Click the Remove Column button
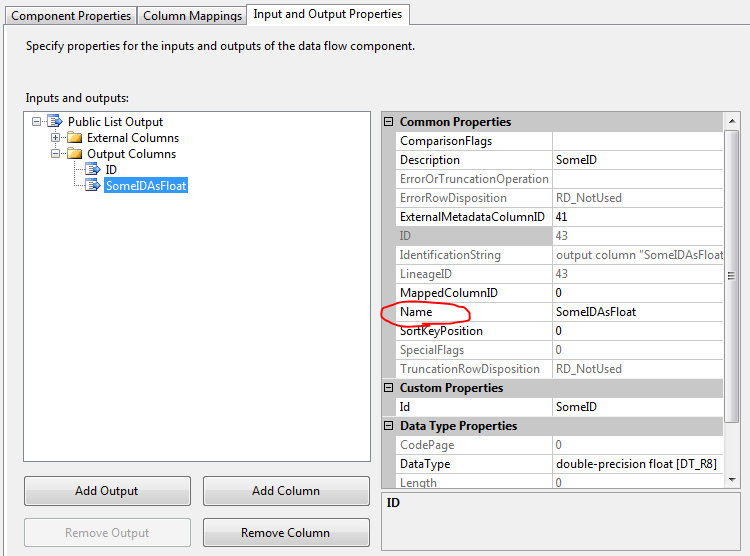 pyautogui.click(x=286, y=533)
